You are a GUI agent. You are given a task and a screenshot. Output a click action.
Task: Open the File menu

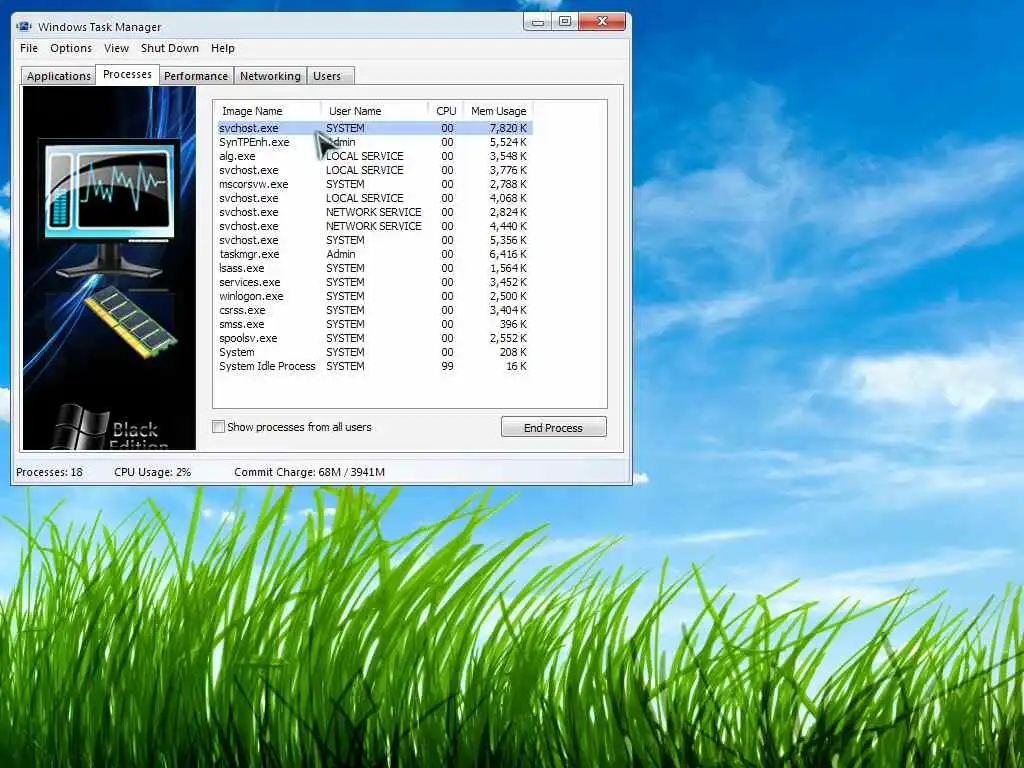click(29, 48)
